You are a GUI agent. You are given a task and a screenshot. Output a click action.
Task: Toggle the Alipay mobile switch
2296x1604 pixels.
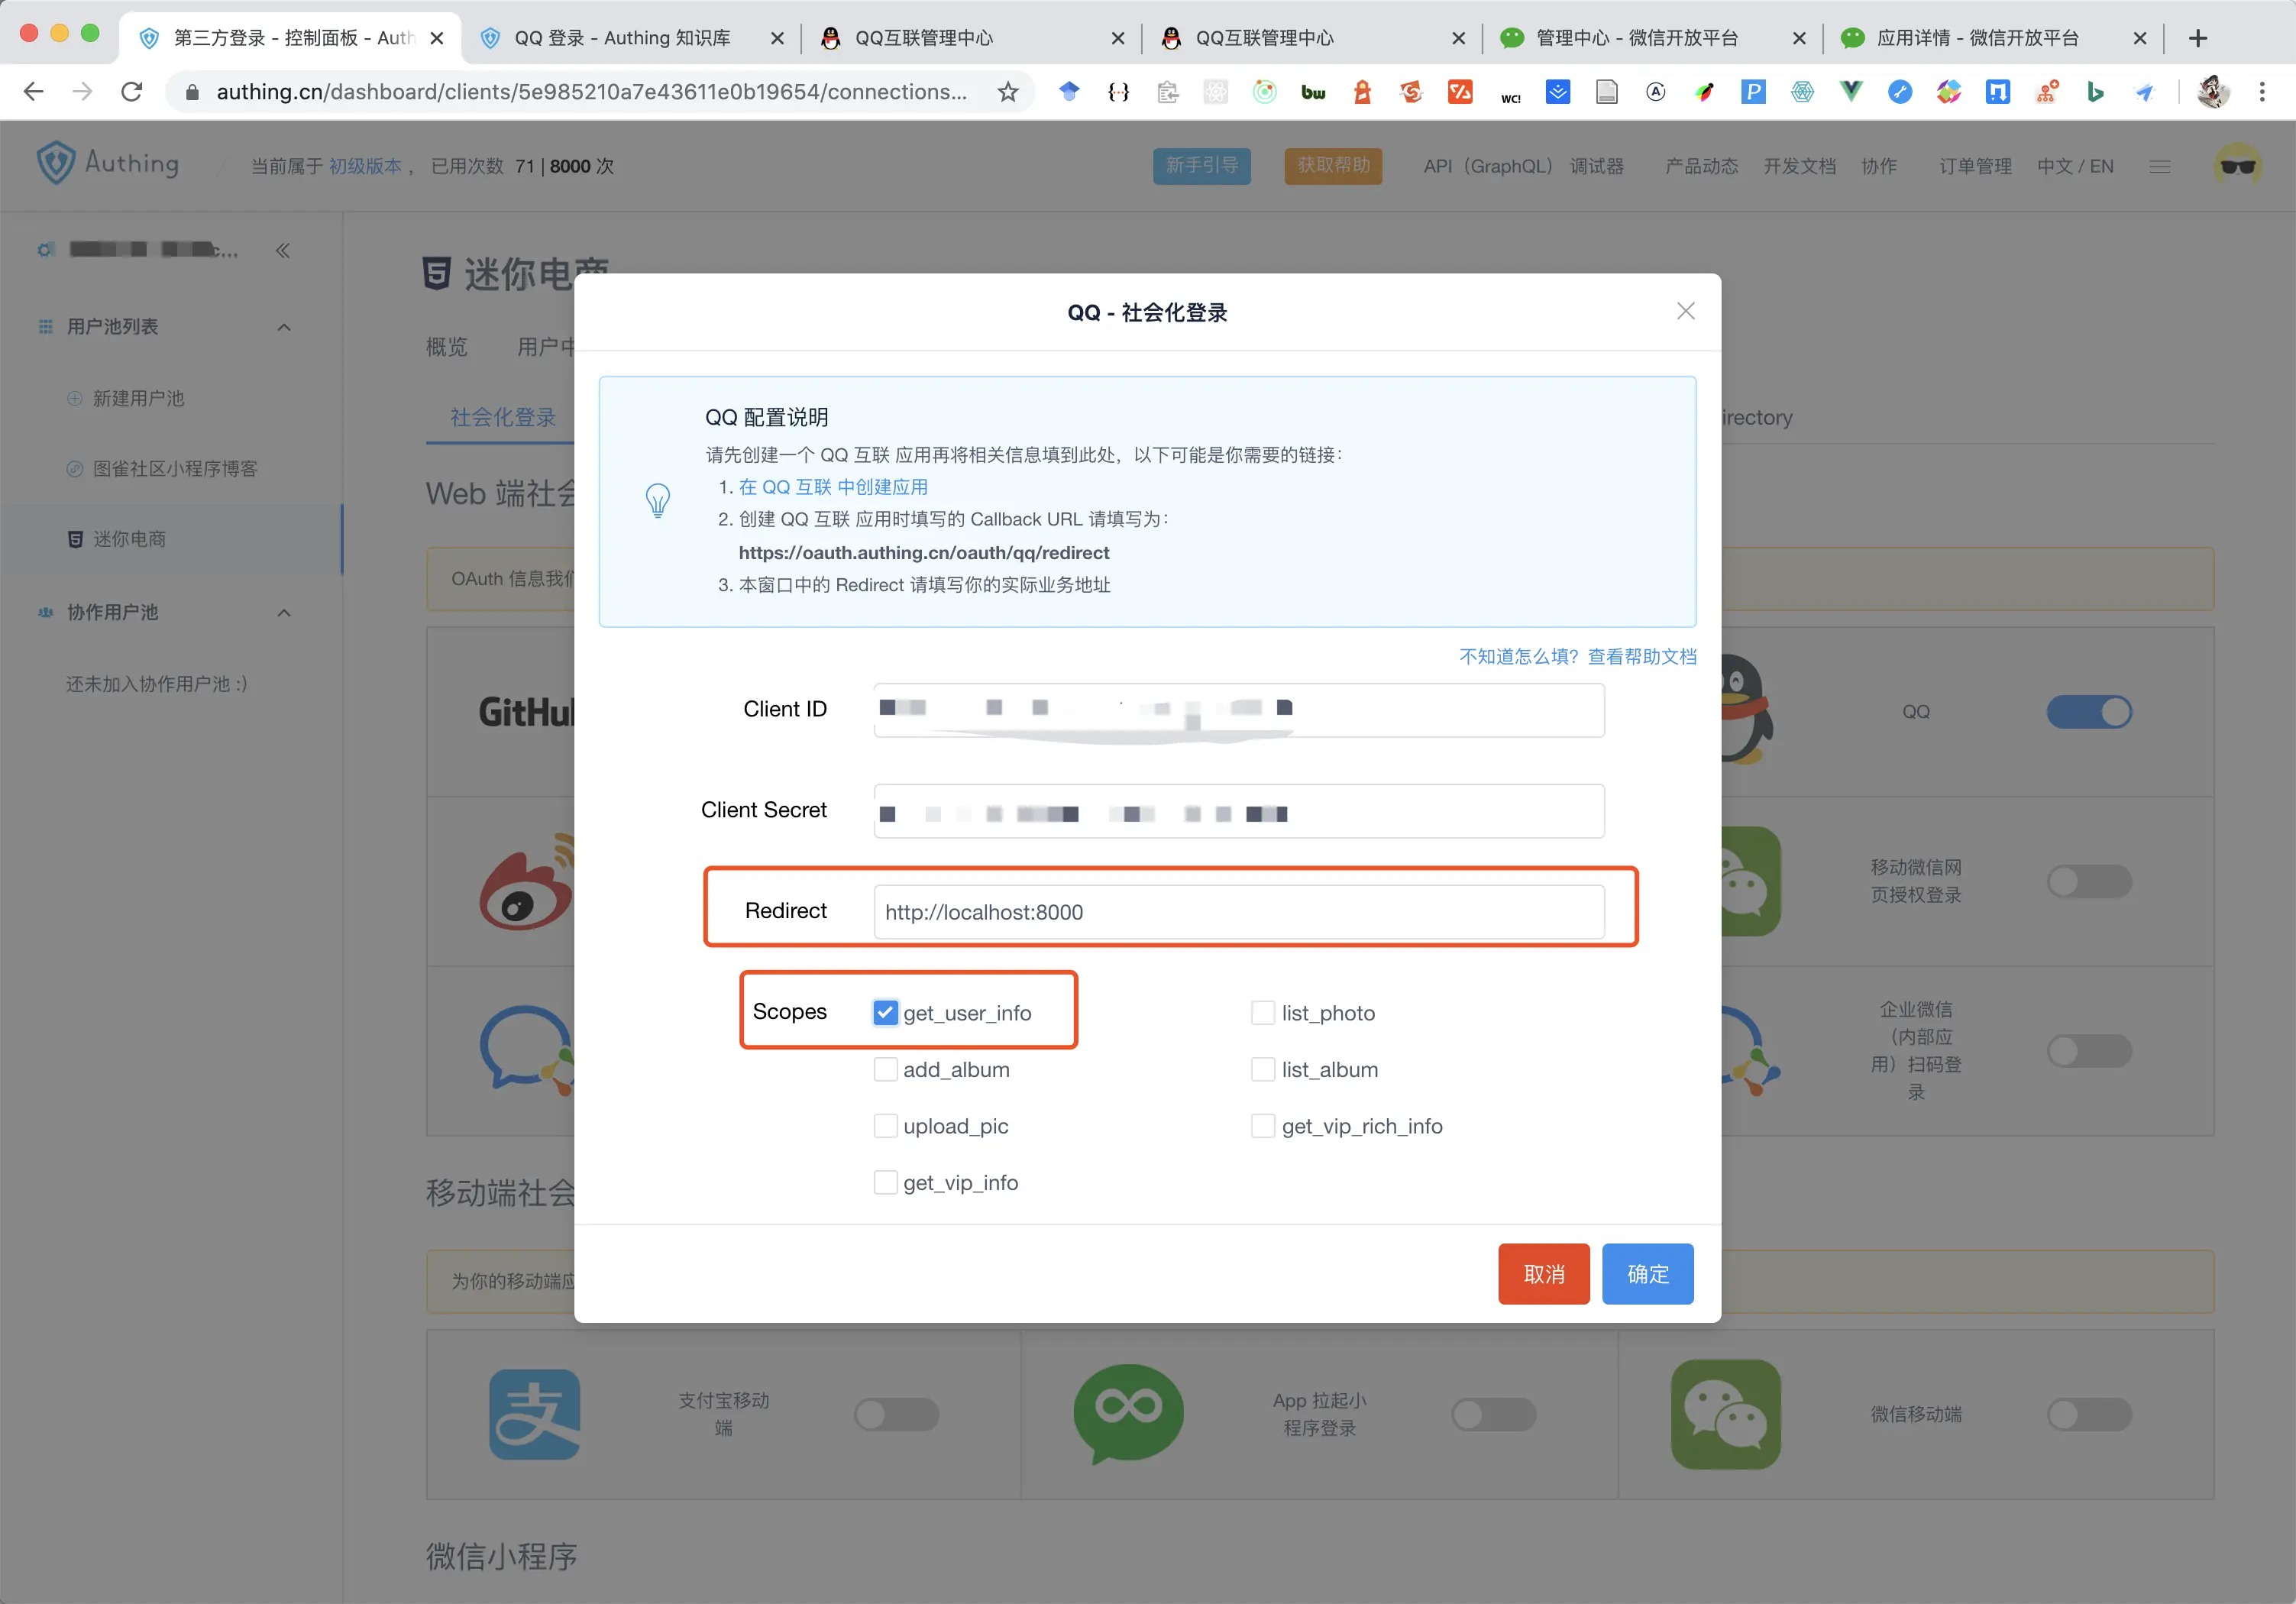coord(896,1414)
